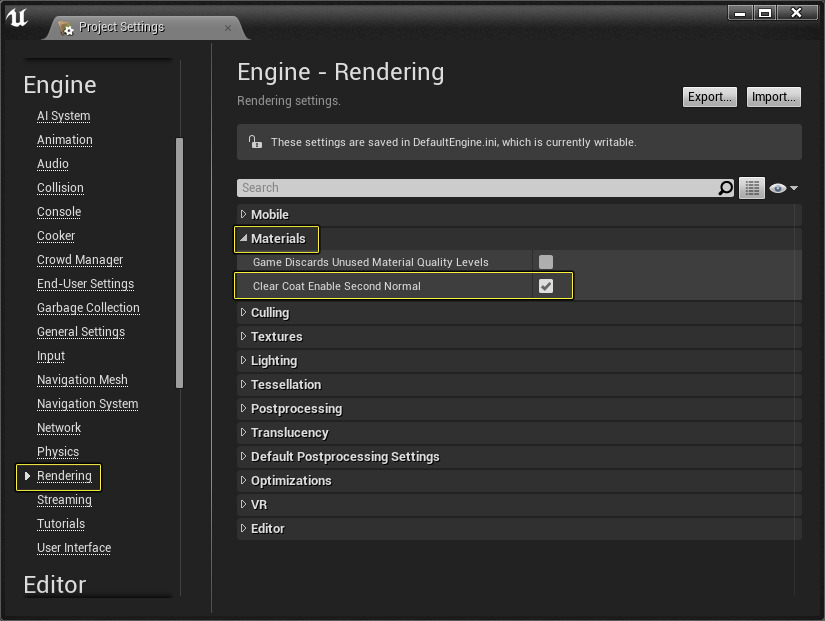
Task: Click the left sidebar scrollbar
Action: (180, 262)
